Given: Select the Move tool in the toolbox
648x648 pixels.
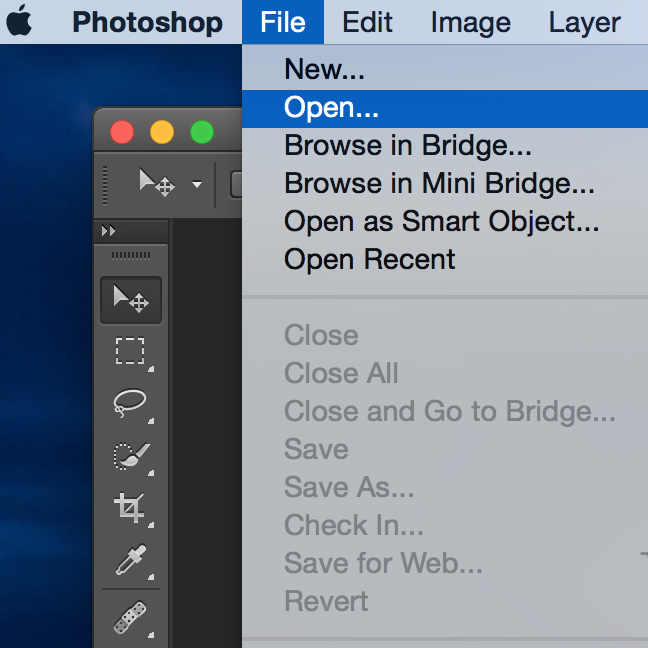Looking at the screenshot, I should point(130,299).
